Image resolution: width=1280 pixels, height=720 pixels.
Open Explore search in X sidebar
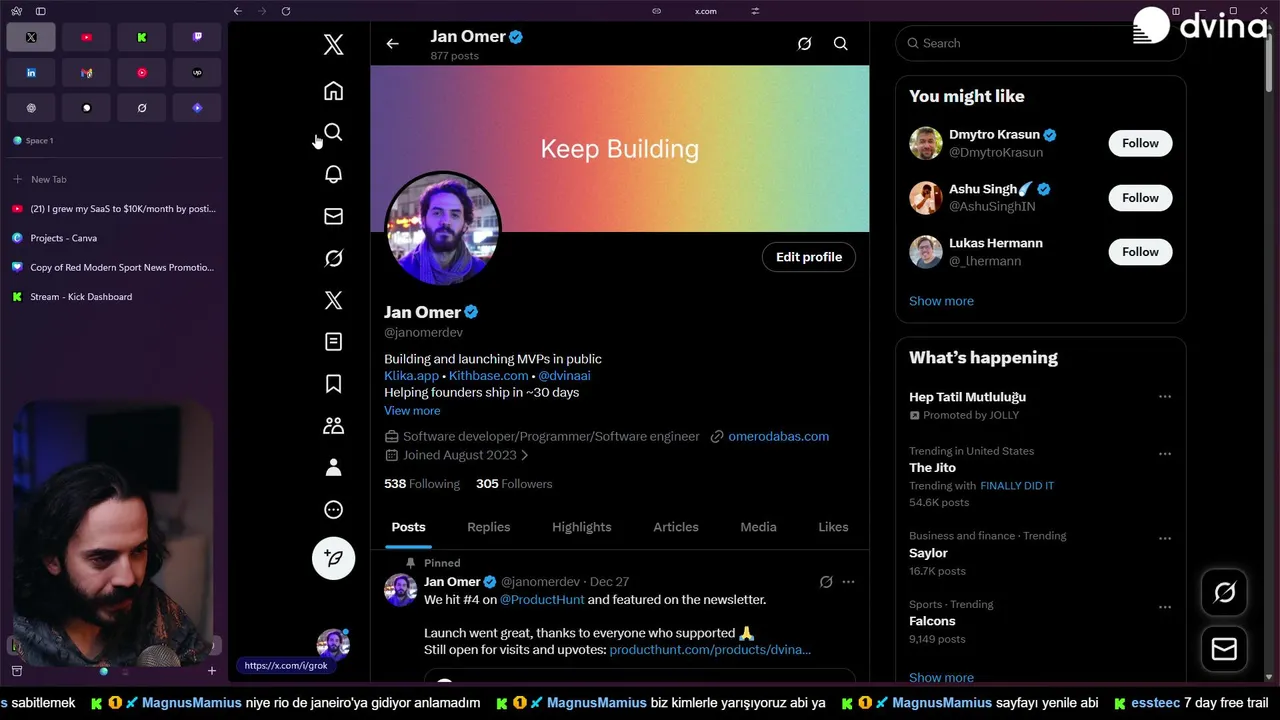[x=334, y=132]
